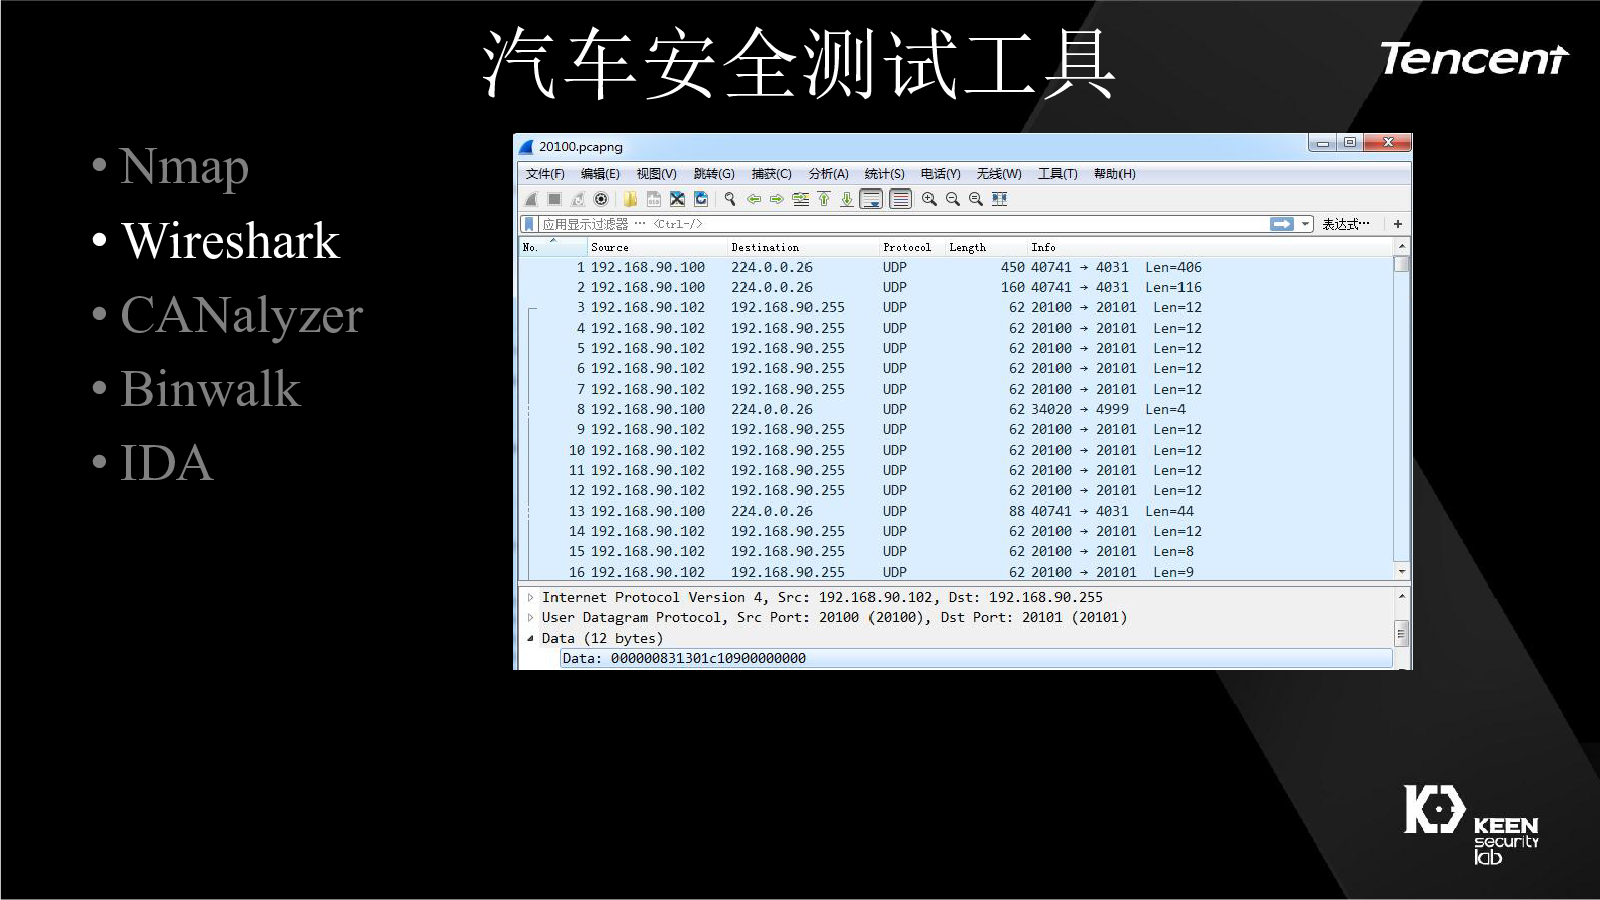Screen dimensions: 1600x900
Task: Collapse the Data (12 bytes) section
Action: coord(530,638)
